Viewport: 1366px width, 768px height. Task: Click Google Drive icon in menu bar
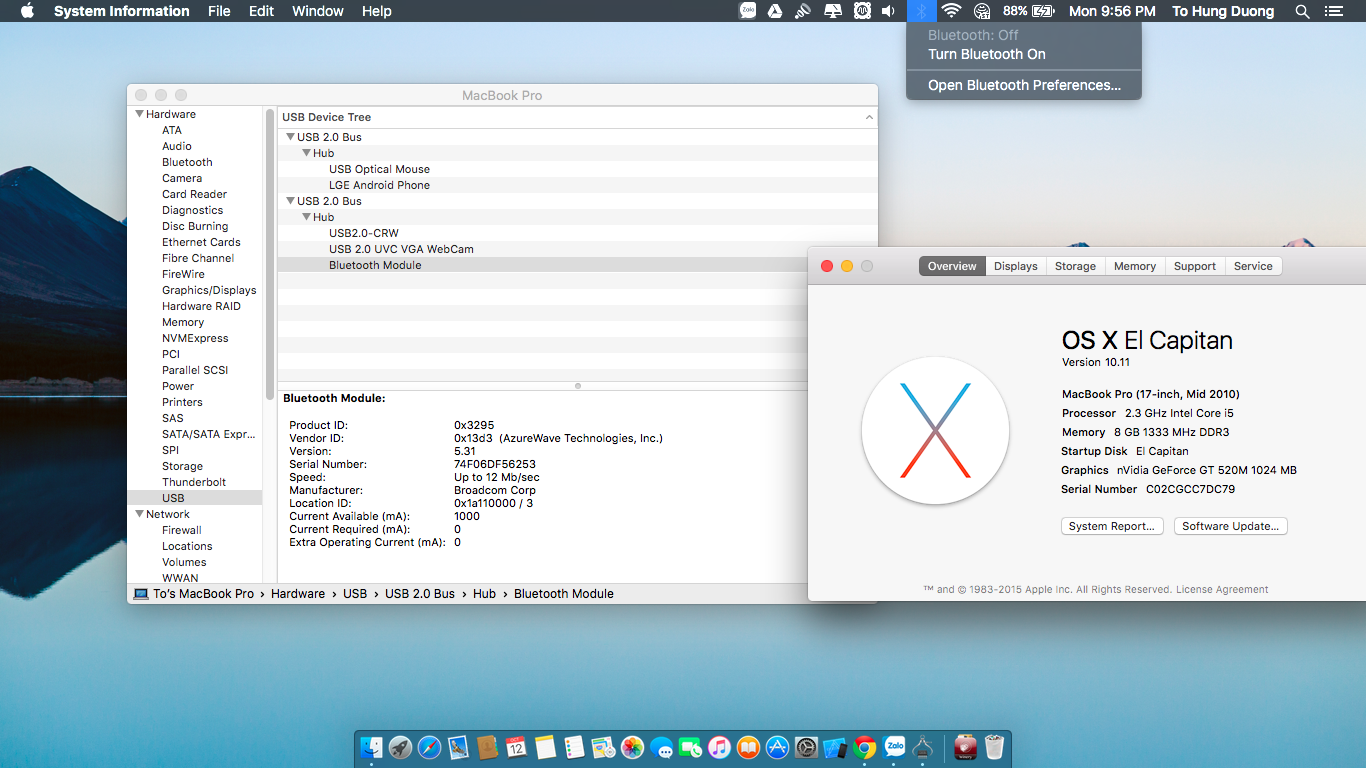pos(775,11)
